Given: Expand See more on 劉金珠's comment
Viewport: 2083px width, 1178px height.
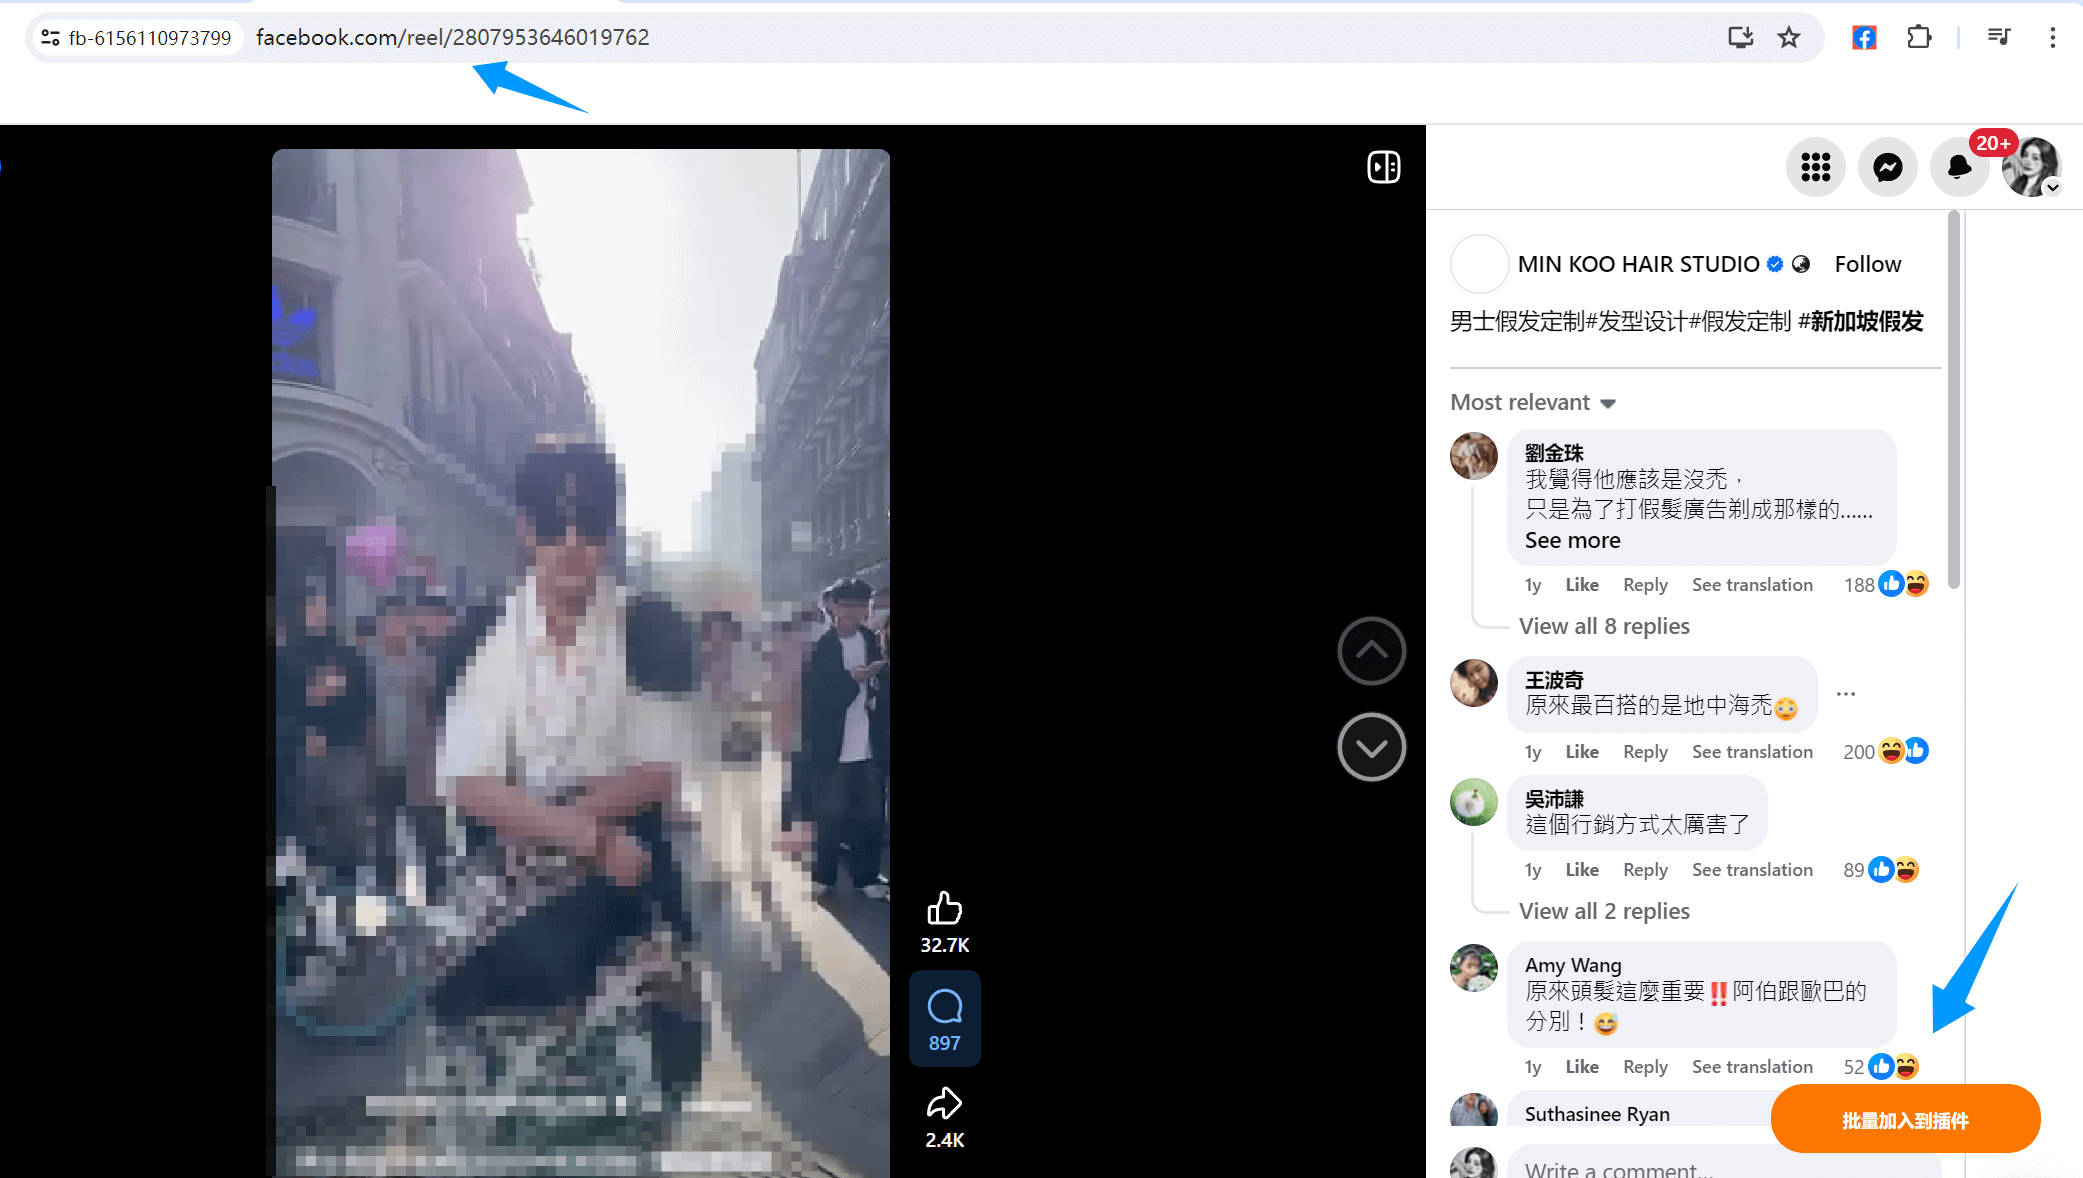Looking at the screenshot, I should [1572, 540].
